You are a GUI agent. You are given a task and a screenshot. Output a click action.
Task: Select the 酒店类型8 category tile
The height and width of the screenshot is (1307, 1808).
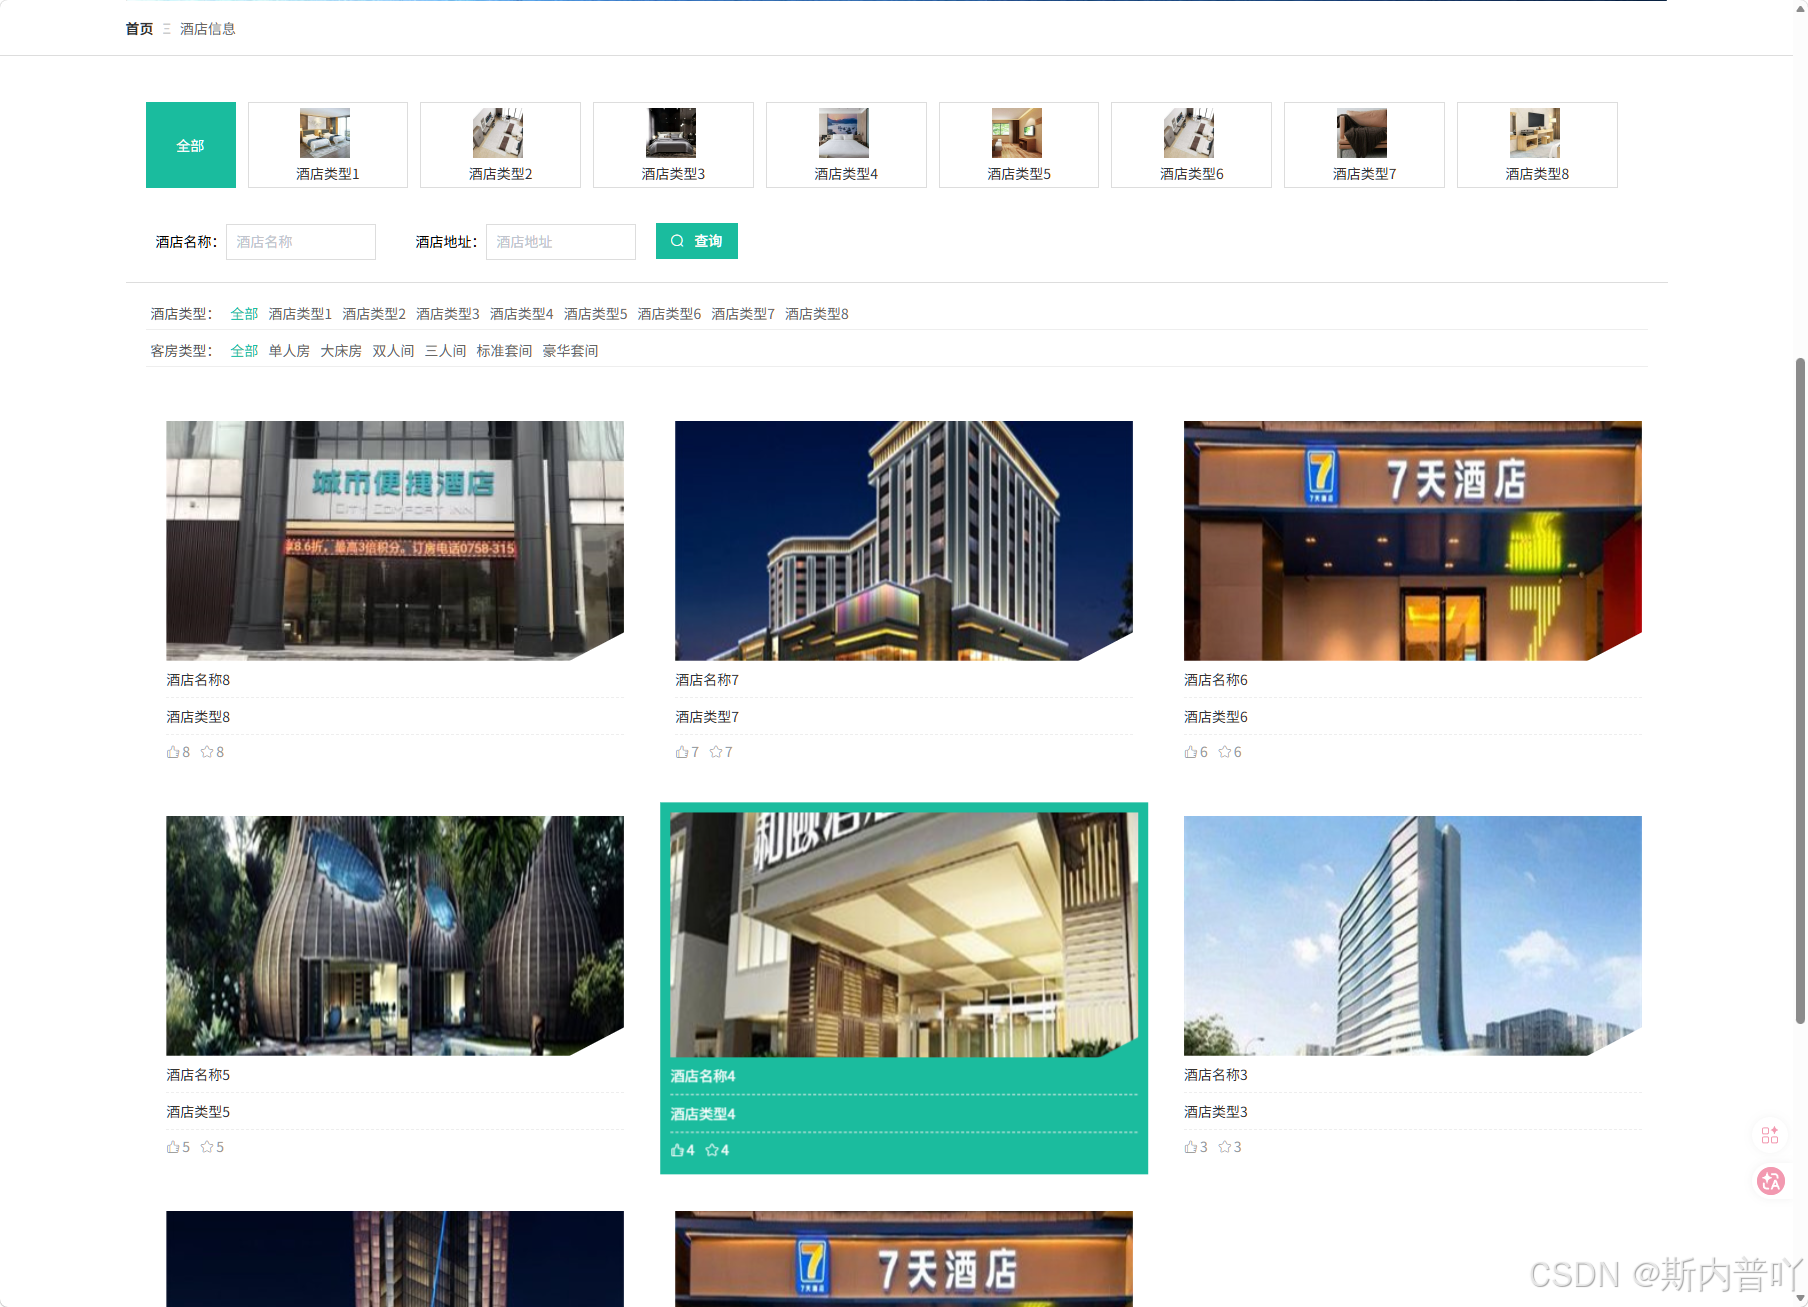[x=1537, y=145]
